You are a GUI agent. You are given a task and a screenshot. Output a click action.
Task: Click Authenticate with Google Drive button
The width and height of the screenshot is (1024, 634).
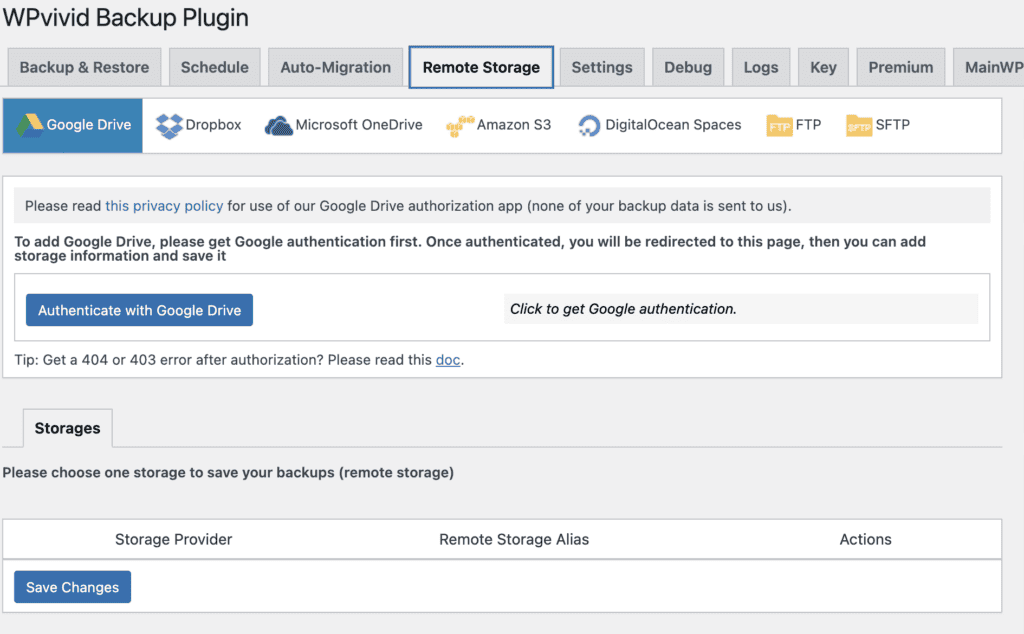(139, 310)
